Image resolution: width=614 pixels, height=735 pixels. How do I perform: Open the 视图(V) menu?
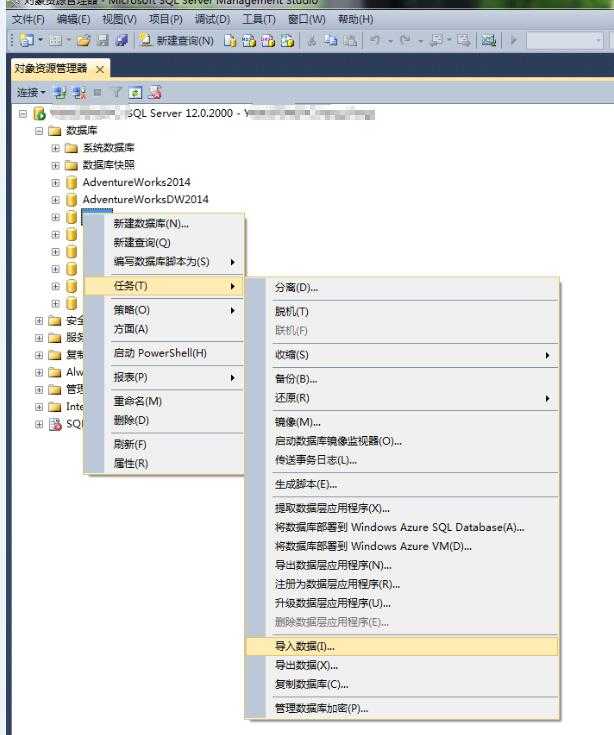coord(120,20)
